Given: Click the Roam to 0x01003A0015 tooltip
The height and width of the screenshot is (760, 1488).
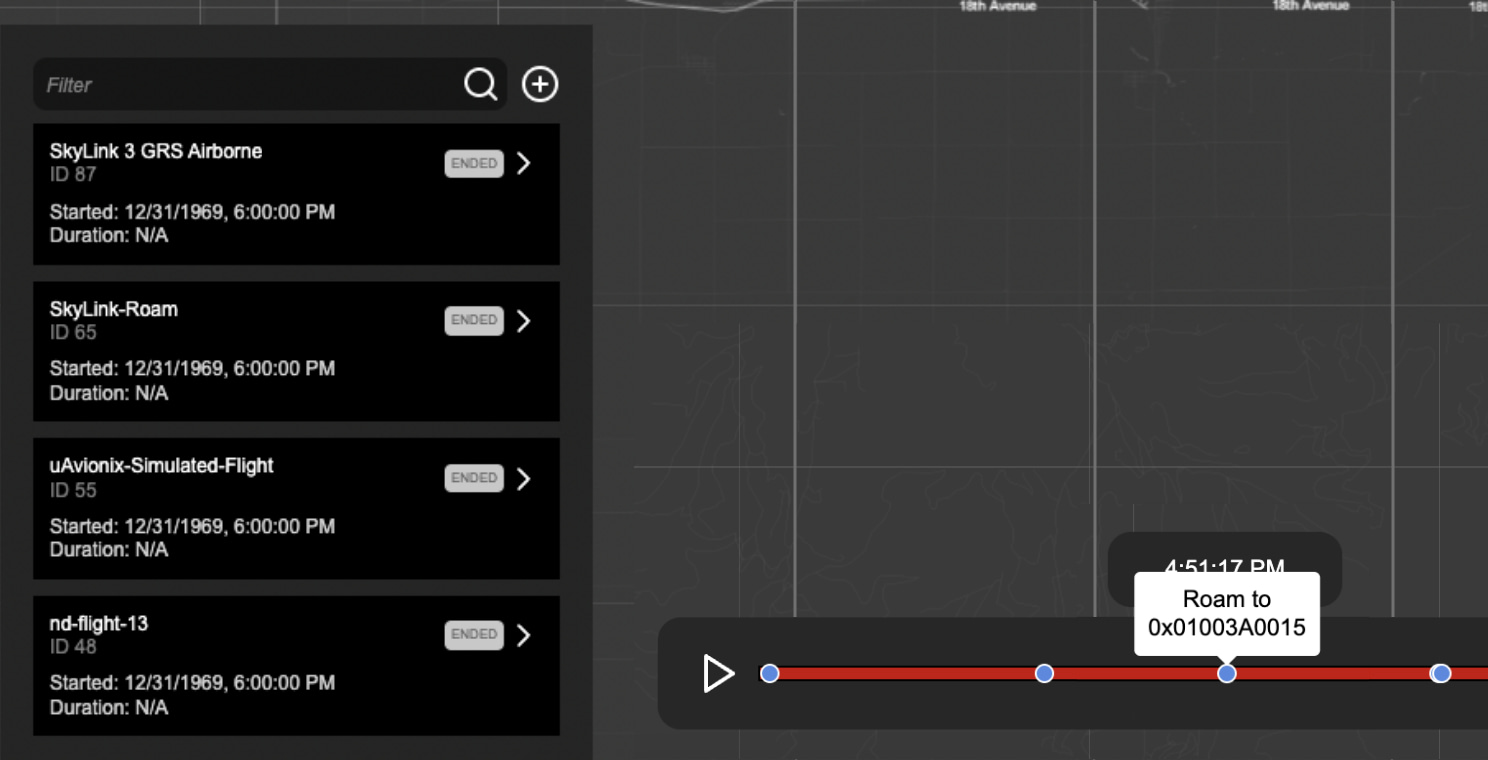Looking at the screenshot, I should (x=1227, y=614).
